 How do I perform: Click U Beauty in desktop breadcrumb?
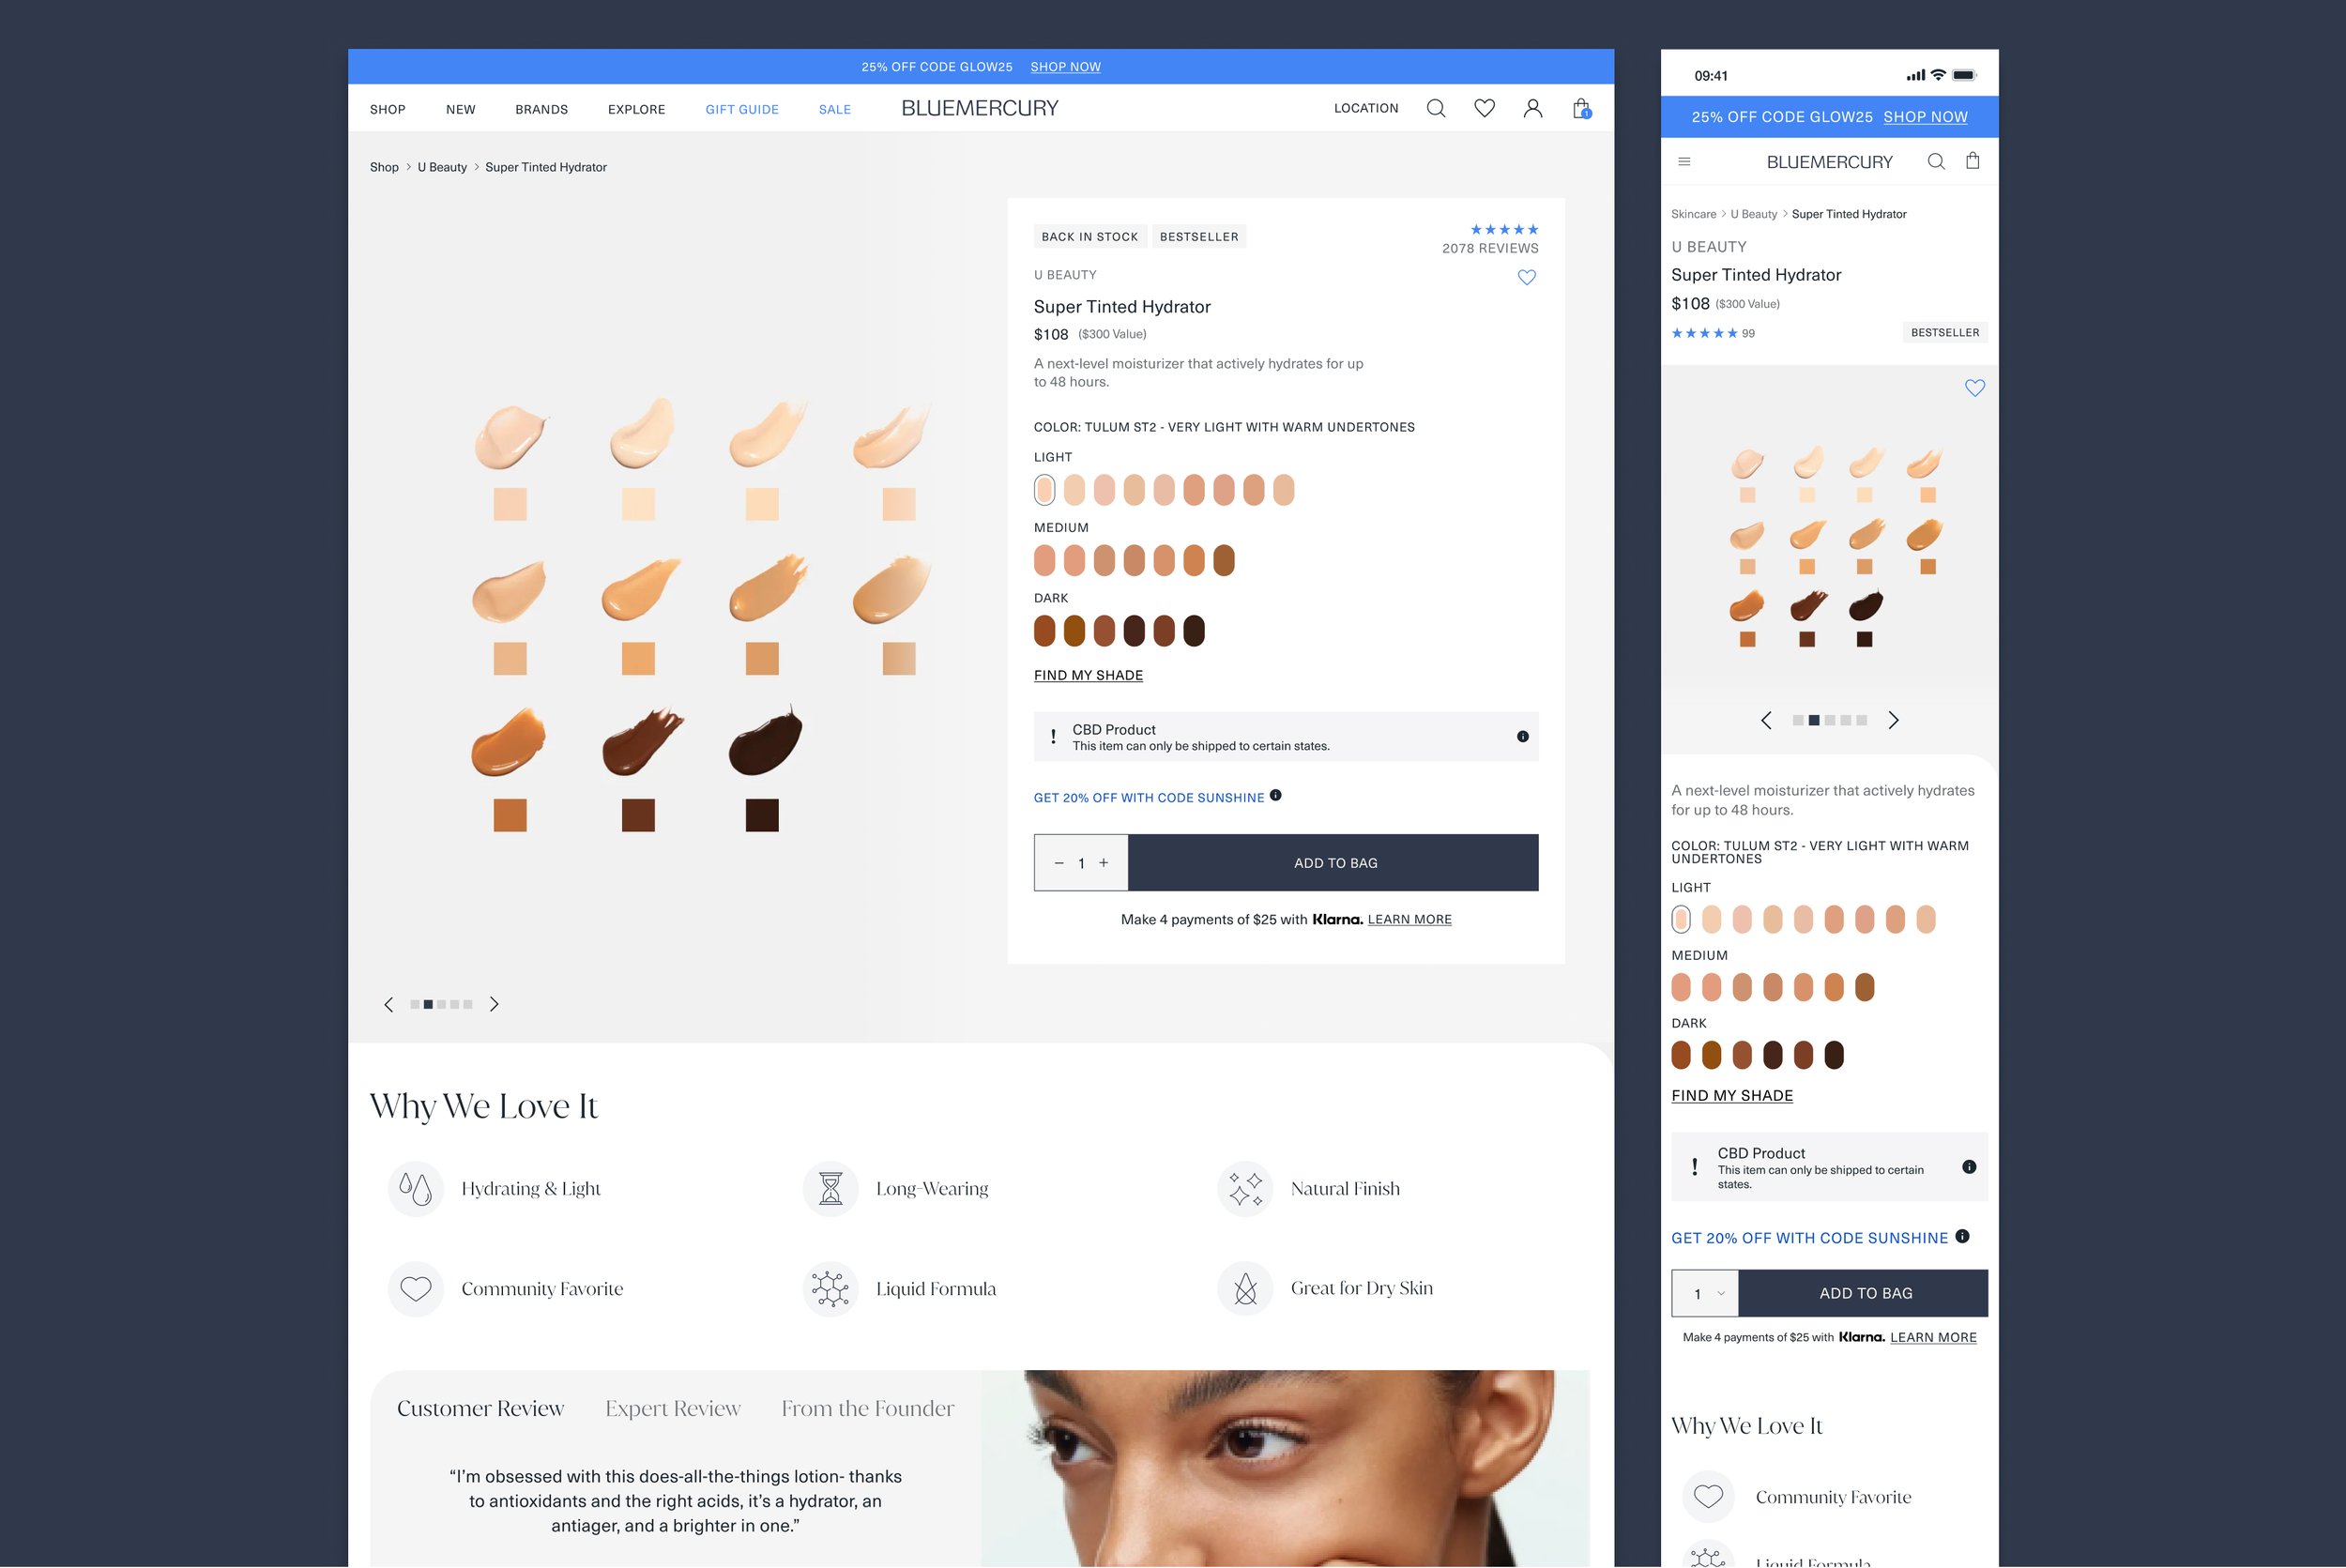click(x=442, y=167)
